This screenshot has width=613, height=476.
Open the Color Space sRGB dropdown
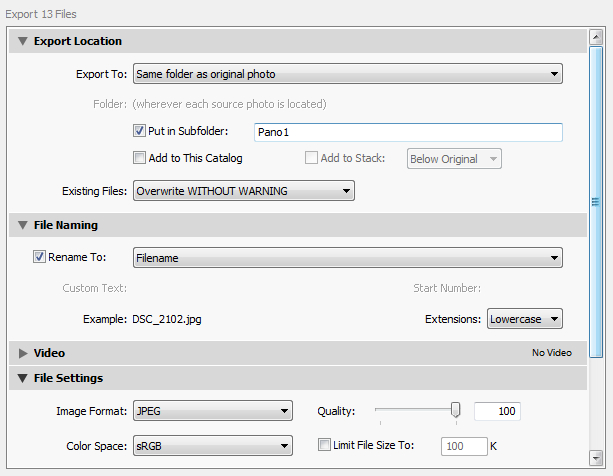point(212,445)
